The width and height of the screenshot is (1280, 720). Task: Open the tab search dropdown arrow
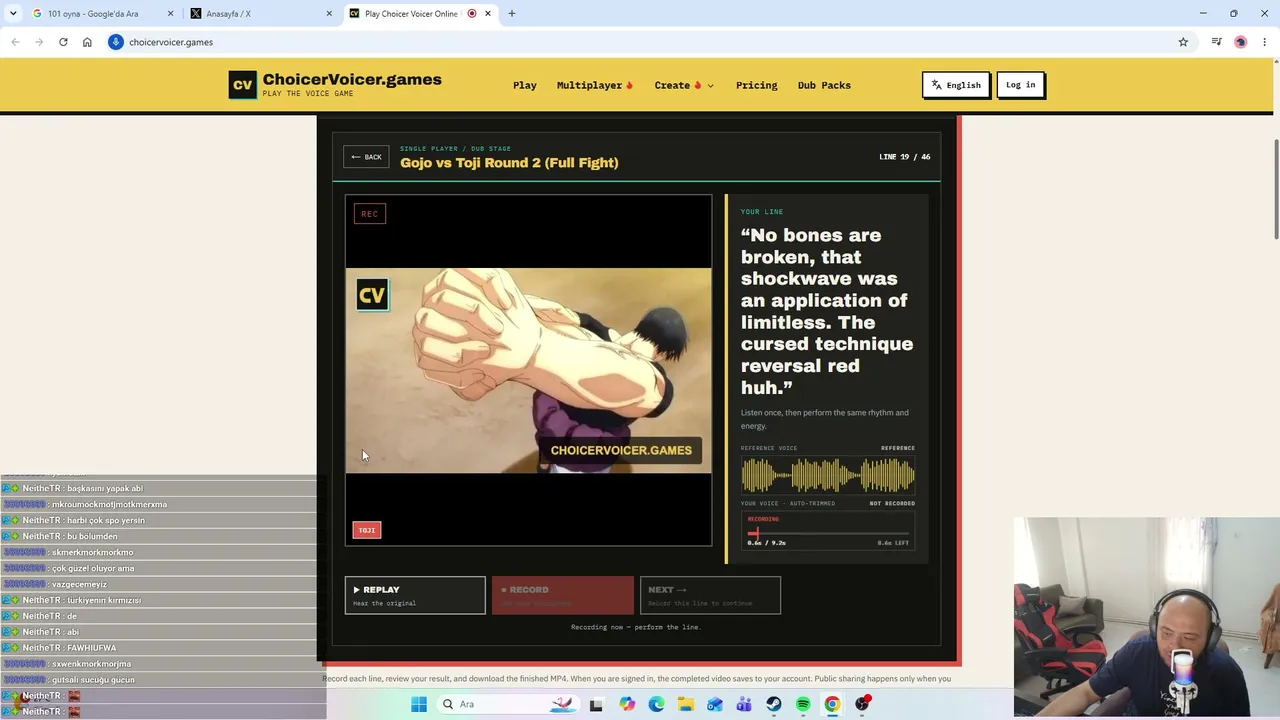[x=13, y=13]
